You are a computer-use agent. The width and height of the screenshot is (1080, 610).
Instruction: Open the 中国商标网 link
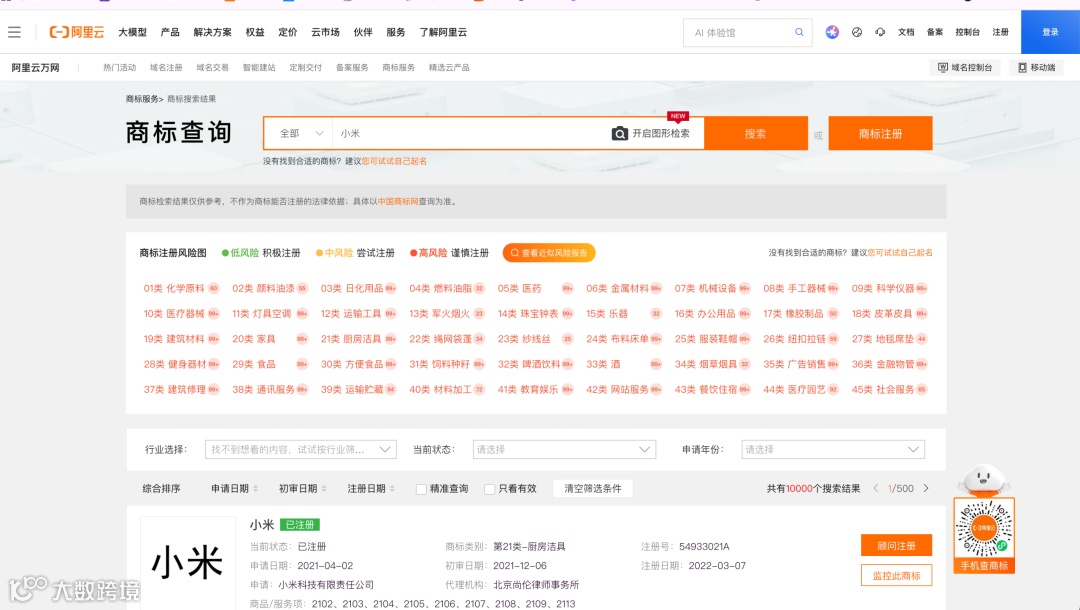(397, 201)
